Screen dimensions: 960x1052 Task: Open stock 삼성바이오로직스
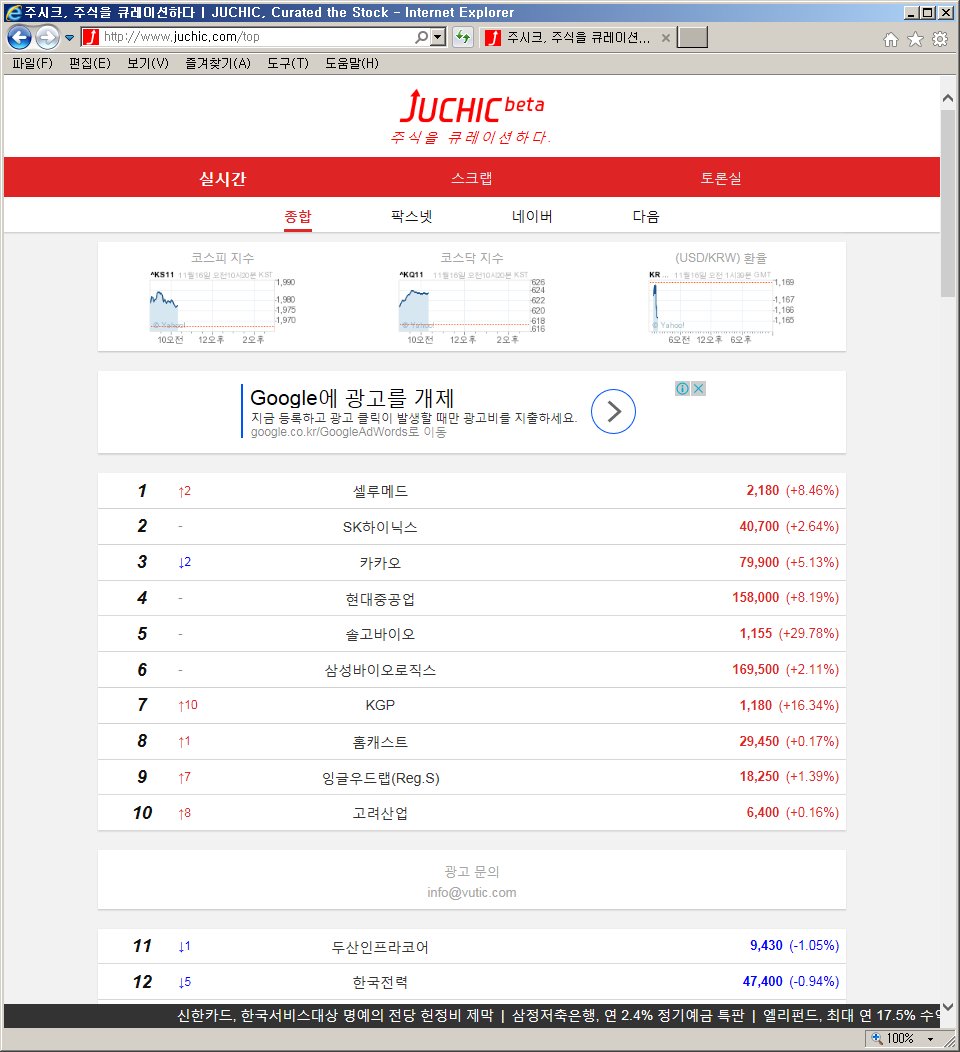click(x=380, y=670)
